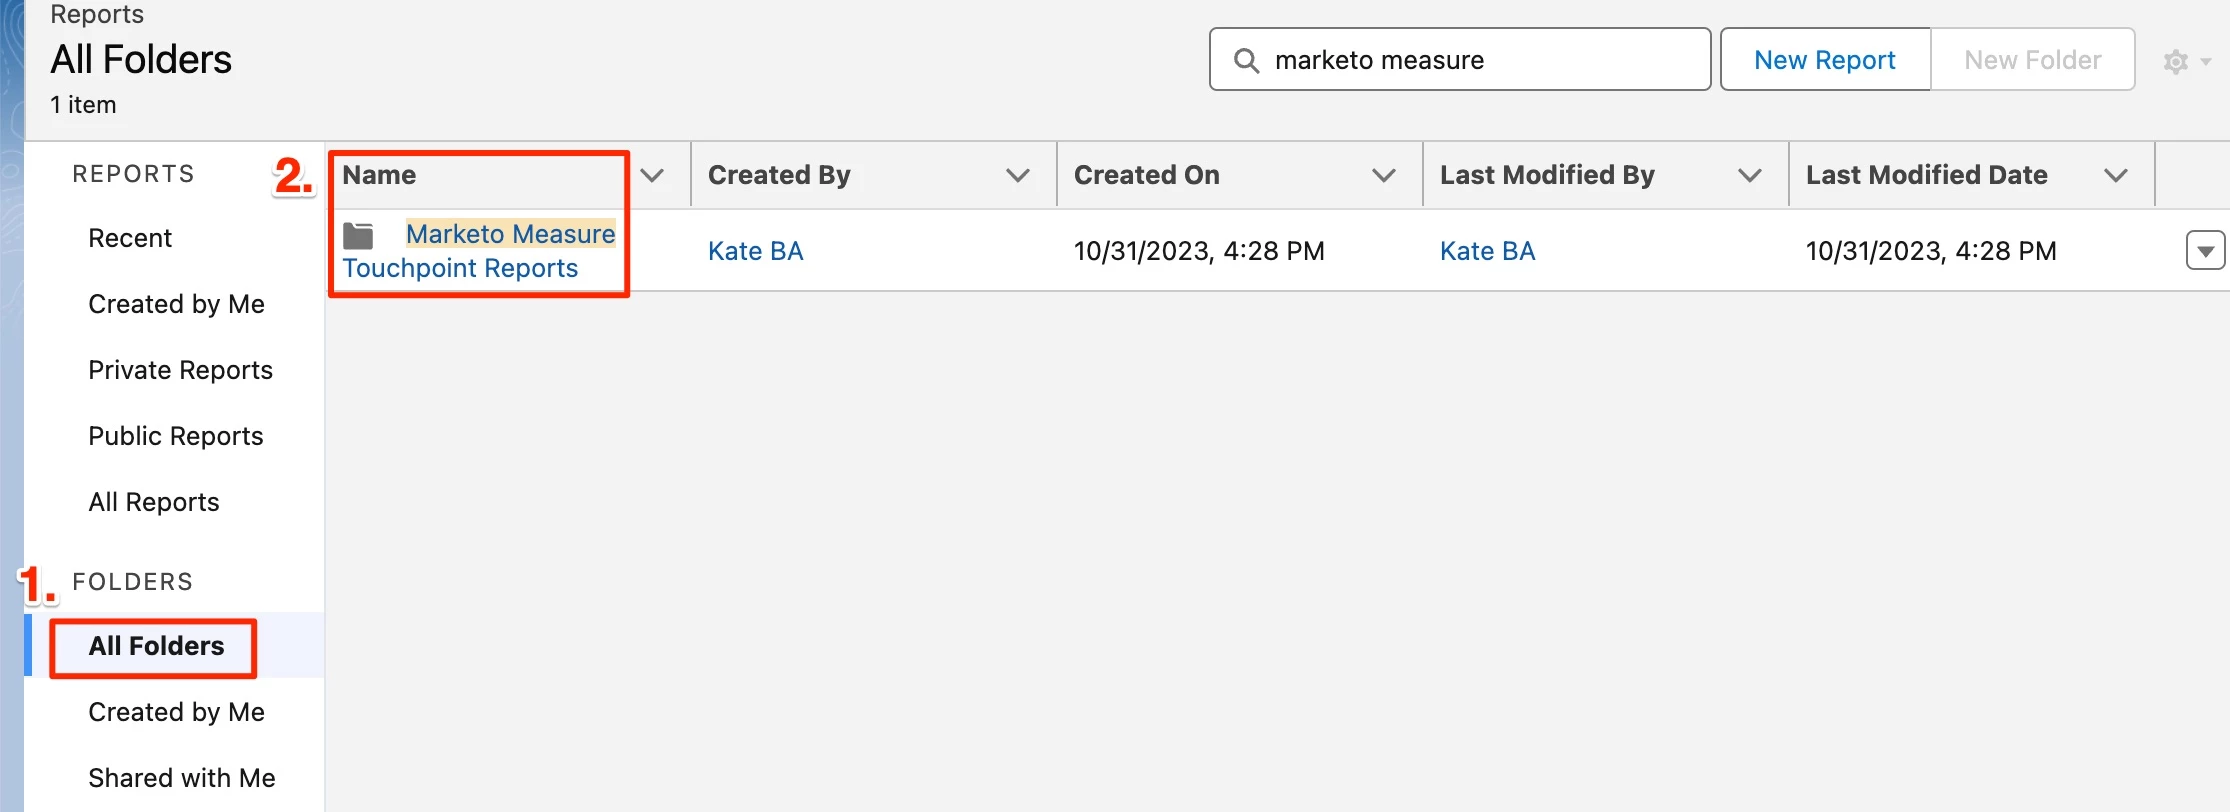Click the New Report button

[x=1825, y=60]
